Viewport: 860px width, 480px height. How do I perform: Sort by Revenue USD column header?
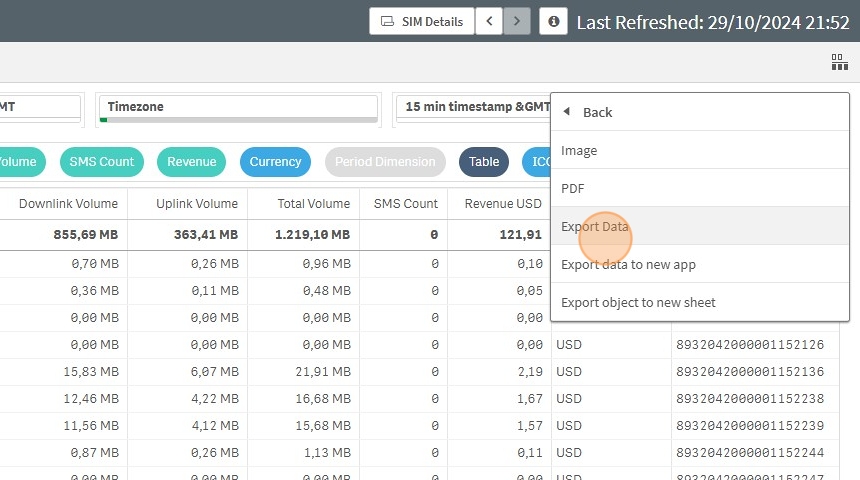[x=503, y=204]
